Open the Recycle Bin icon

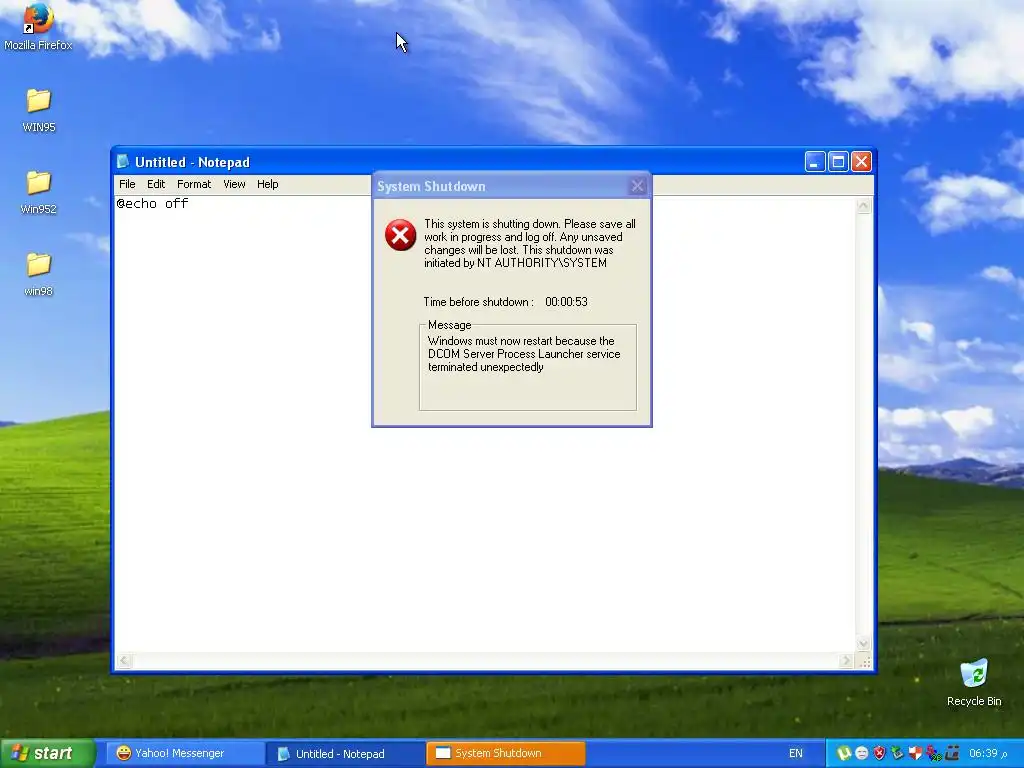pos(974,682)
